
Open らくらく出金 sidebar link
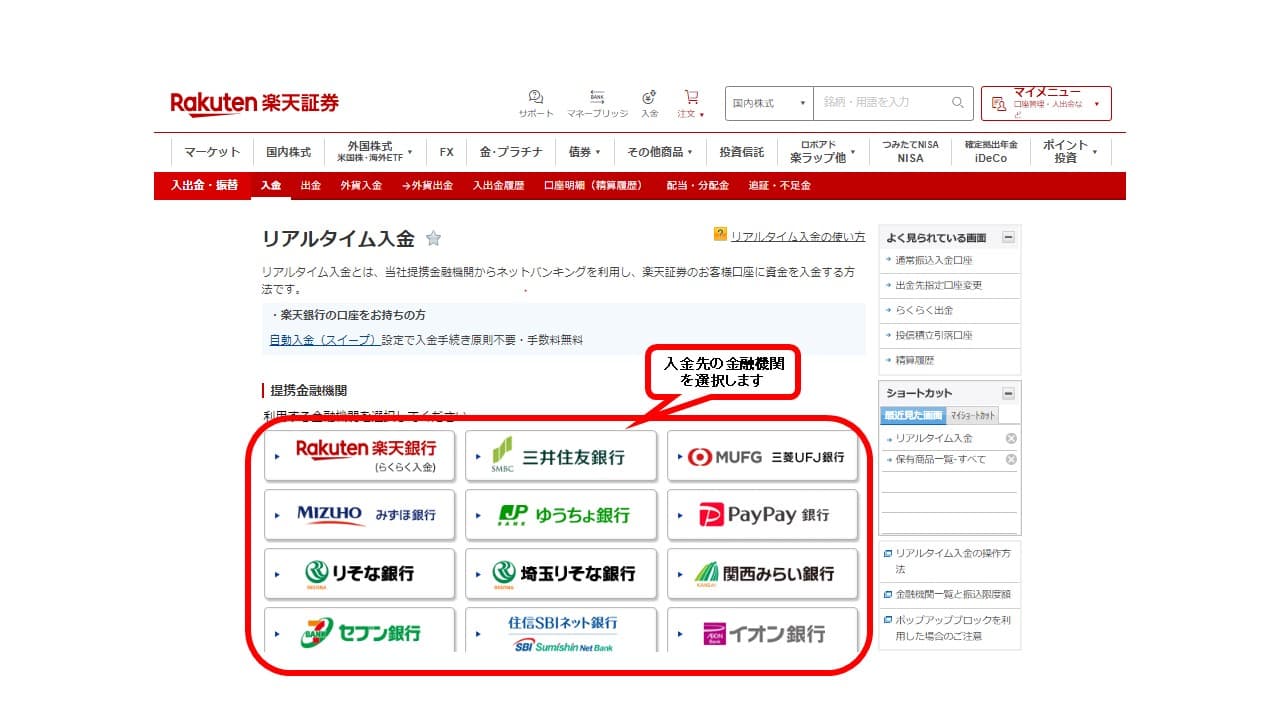tap(924, 310)
